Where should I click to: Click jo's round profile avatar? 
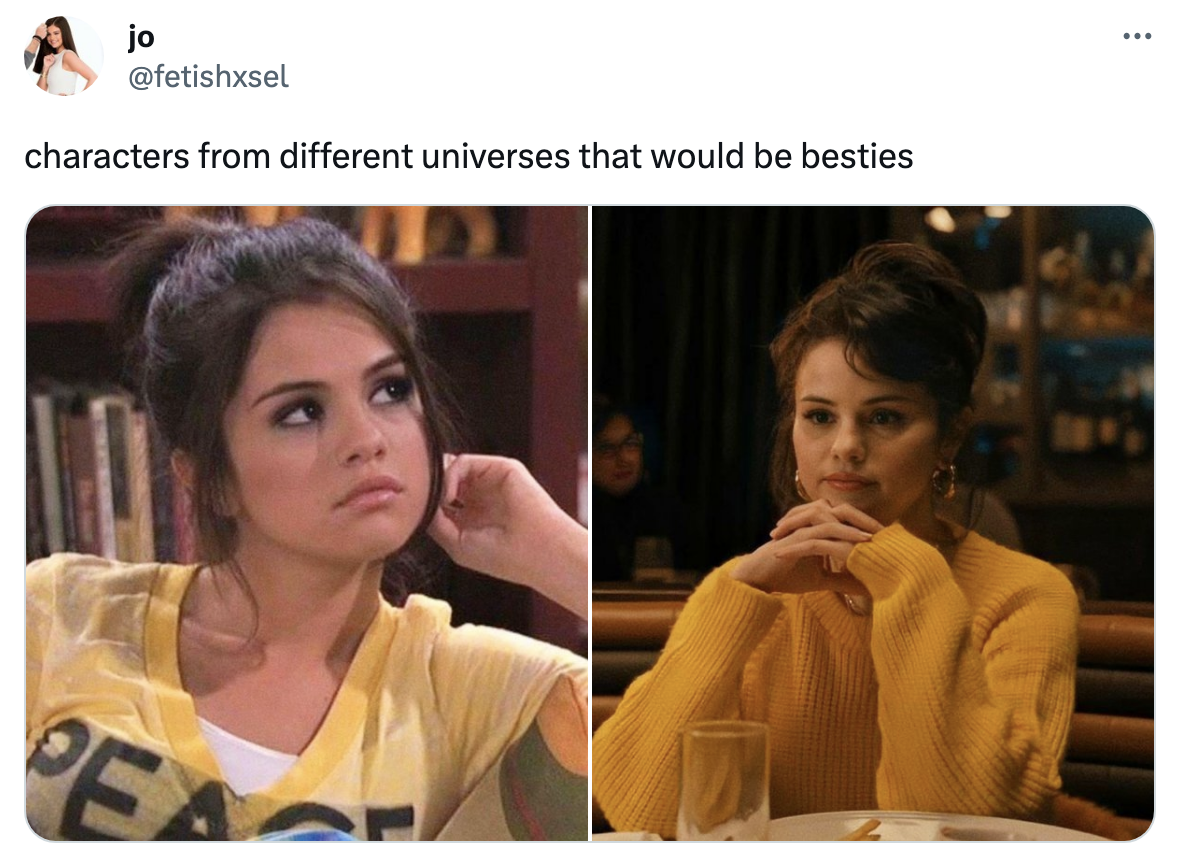63,56
